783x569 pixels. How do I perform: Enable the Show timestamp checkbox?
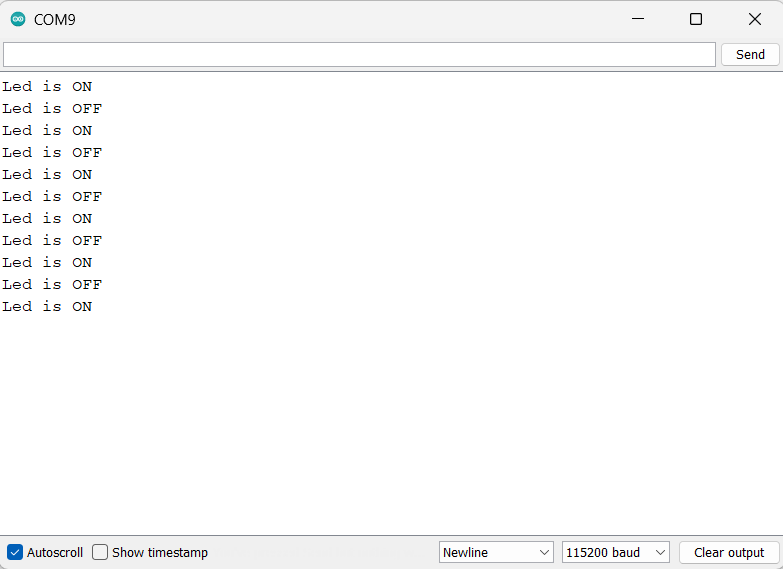click(100, 552)
